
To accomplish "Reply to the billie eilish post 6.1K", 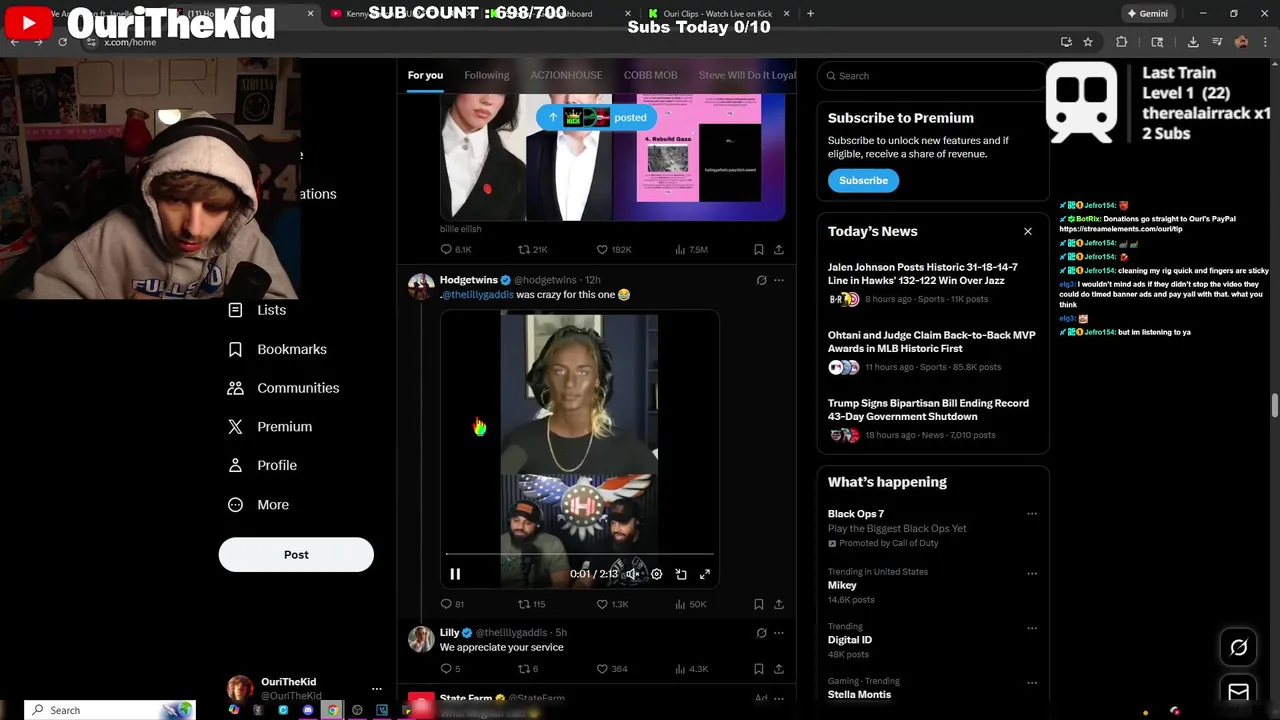I will (x=456, y=250).
